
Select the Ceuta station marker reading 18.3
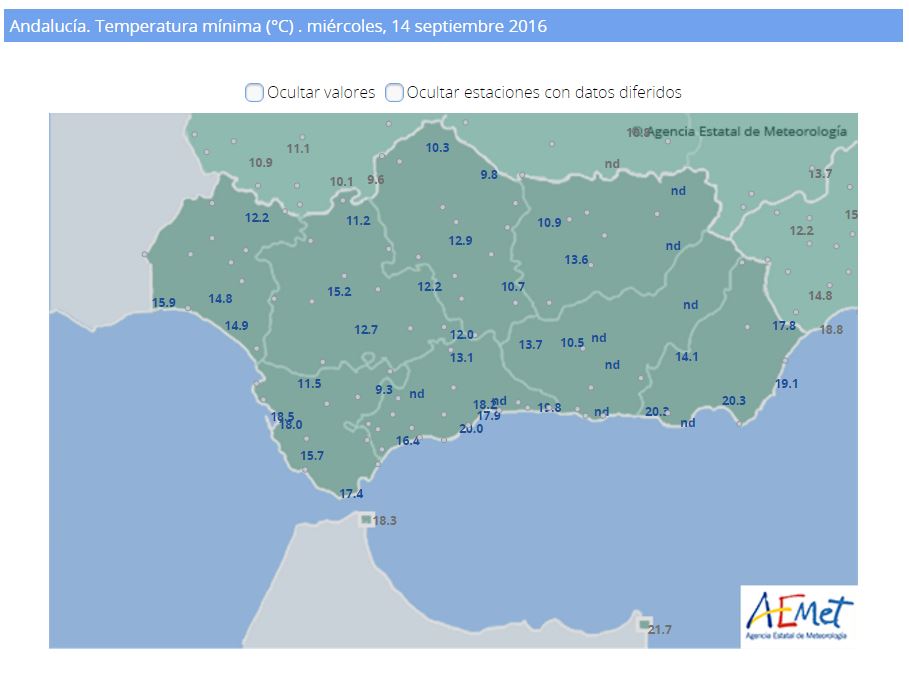tap(367, 520)
